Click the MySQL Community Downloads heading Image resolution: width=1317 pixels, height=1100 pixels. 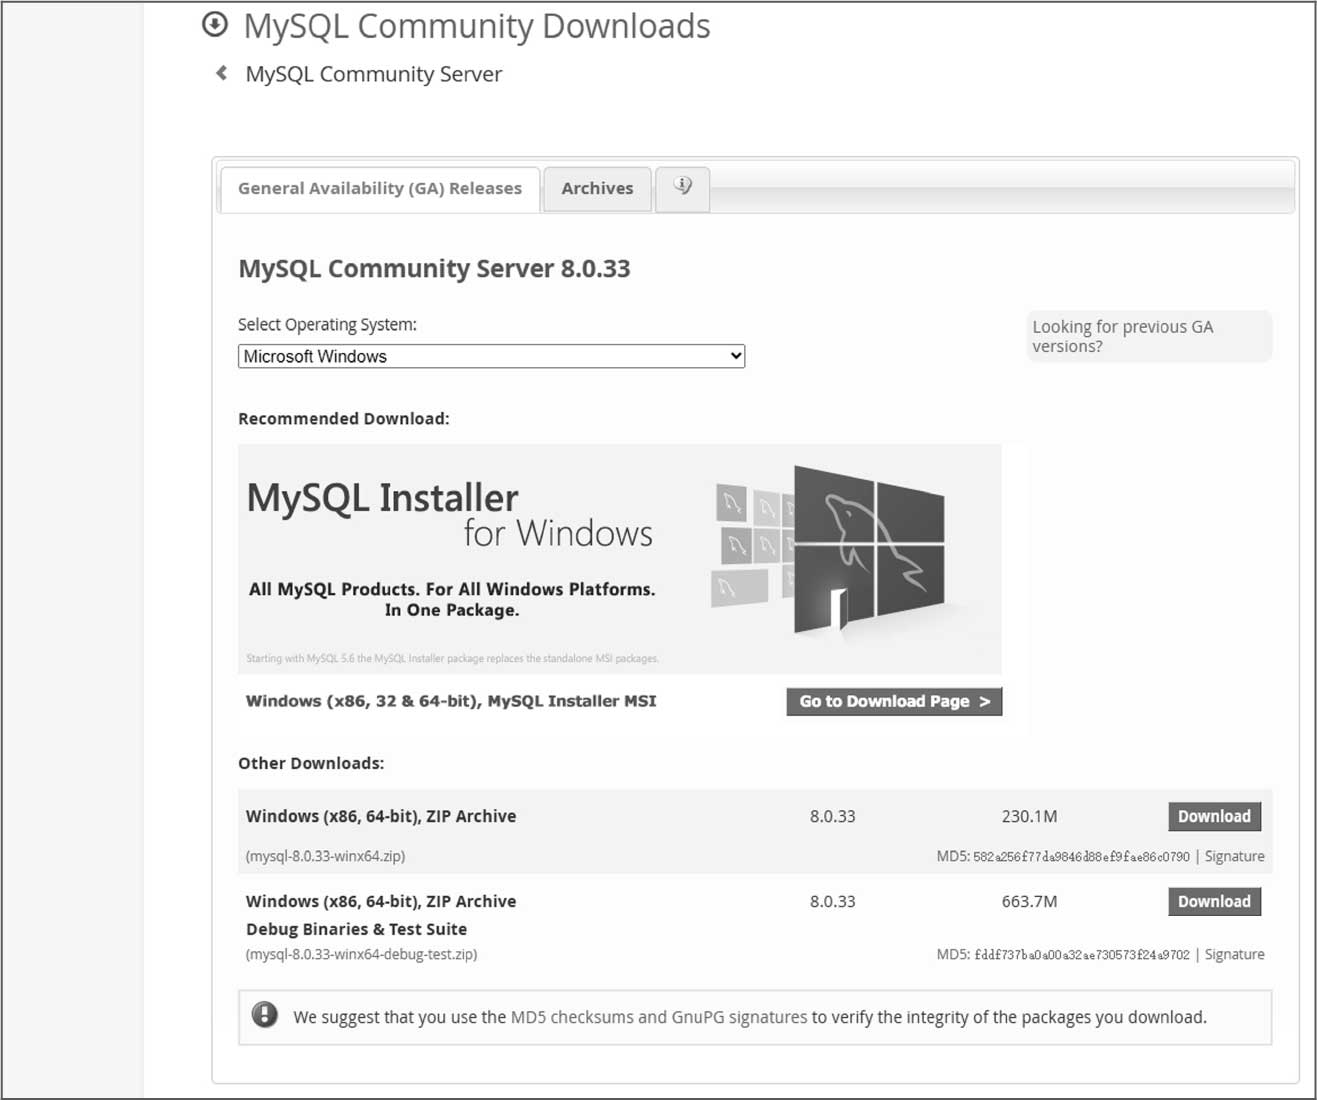[476, 26]
